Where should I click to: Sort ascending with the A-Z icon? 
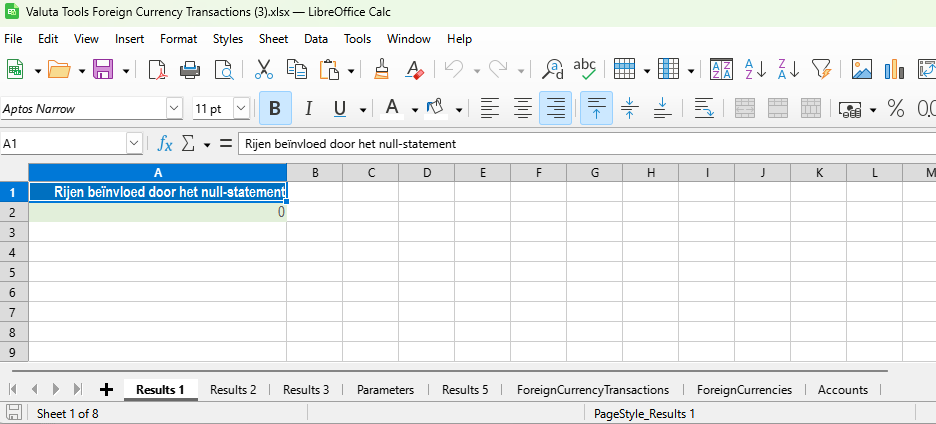[756, 69]
